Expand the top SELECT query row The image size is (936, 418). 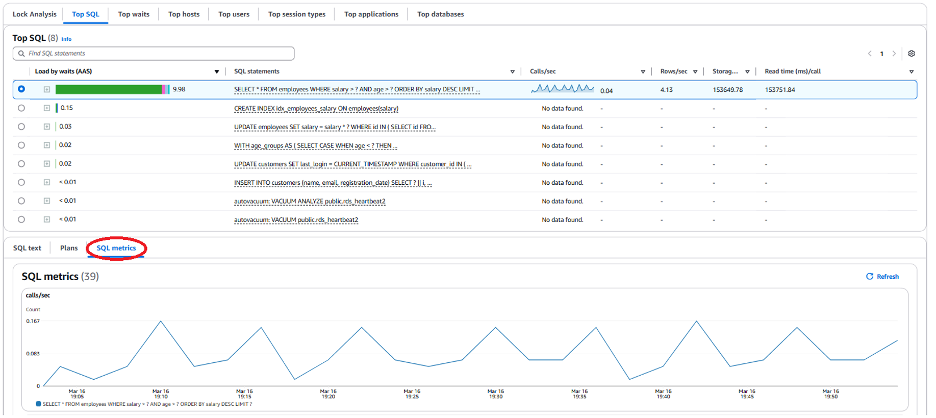(x=46, y=89)
